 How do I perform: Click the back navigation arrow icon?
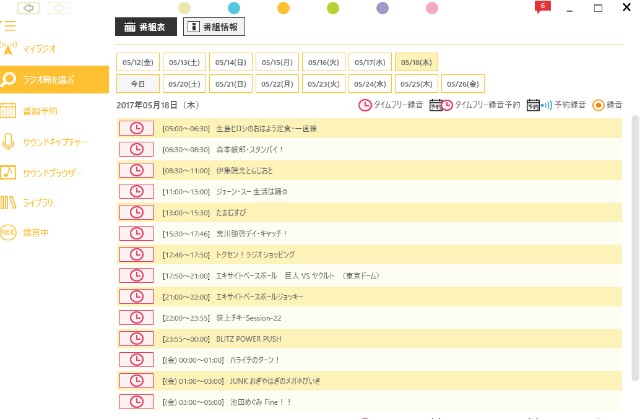(x=29, y=8)
